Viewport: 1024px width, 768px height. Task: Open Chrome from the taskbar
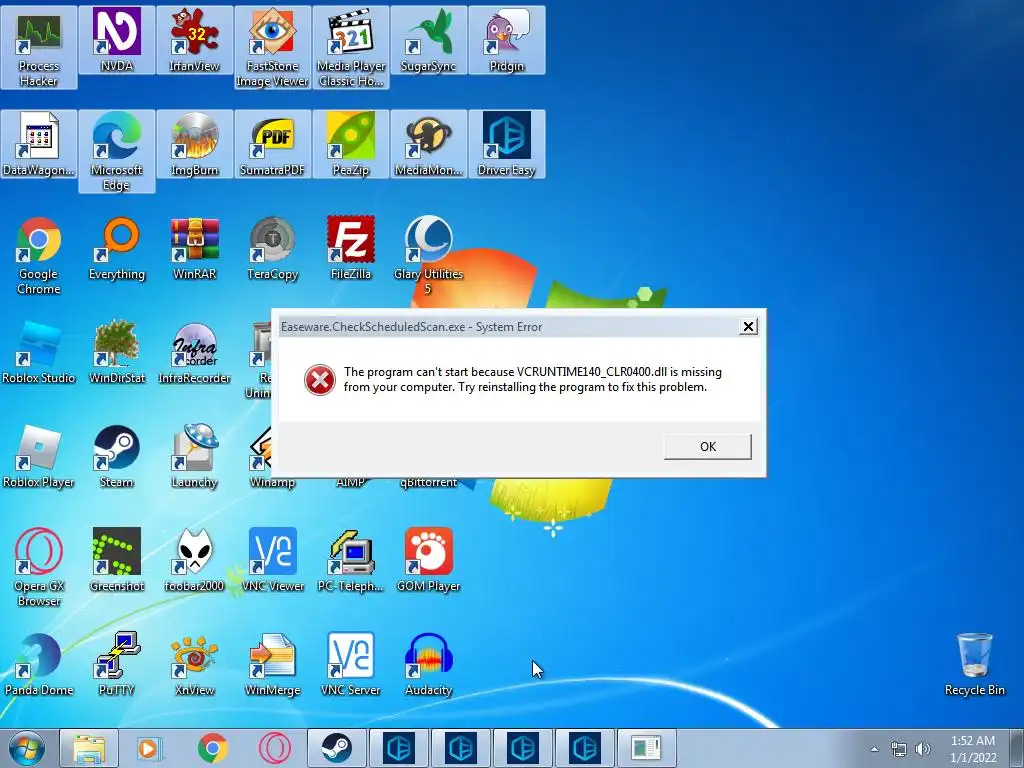pyautogui.click(x=212, y=748)
